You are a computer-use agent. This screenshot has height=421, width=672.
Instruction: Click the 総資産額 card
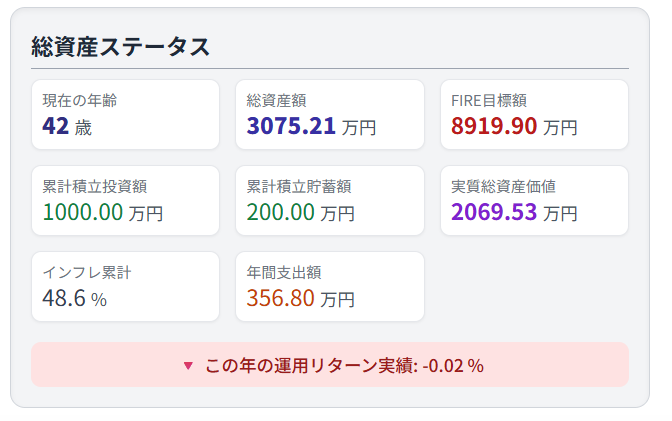330,114
